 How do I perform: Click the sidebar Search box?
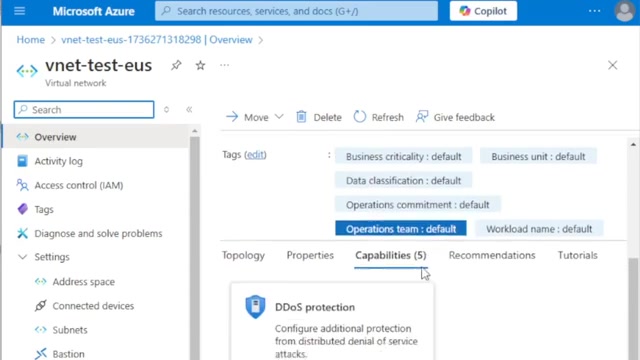84,109
